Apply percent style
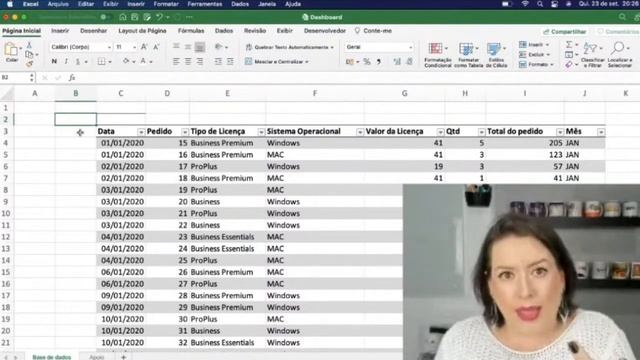This screenshot has height=360, width=640. 367,62
